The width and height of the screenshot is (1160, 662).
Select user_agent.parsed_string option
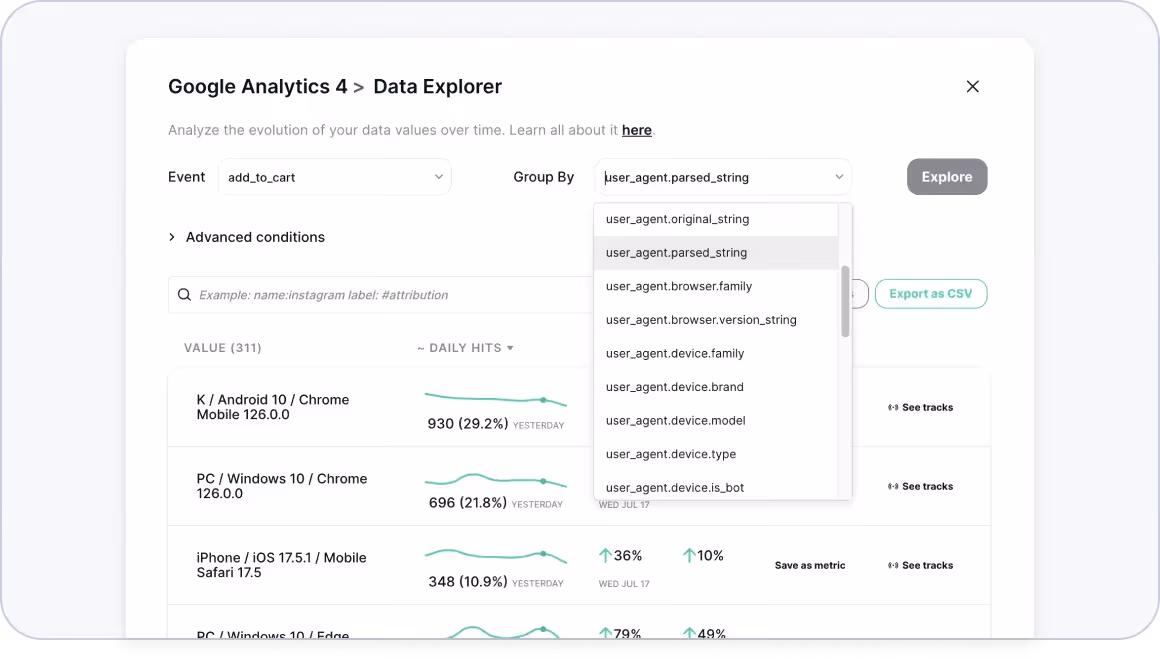[716, 253]
